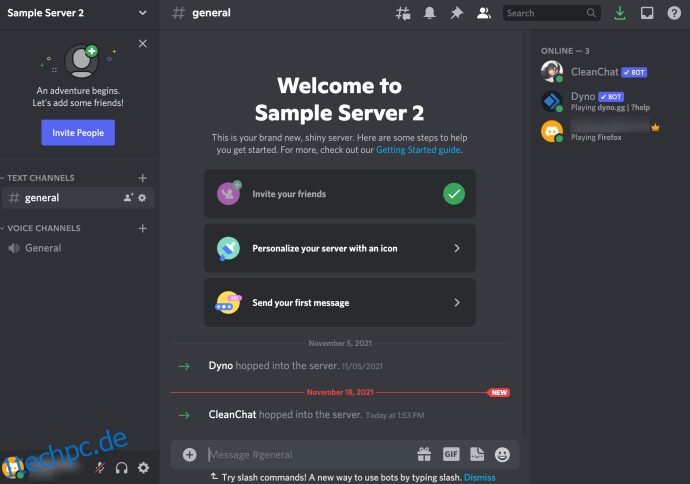690x484 pixels.
Task: Toggle the member list icon
Action: pos(484,13)
